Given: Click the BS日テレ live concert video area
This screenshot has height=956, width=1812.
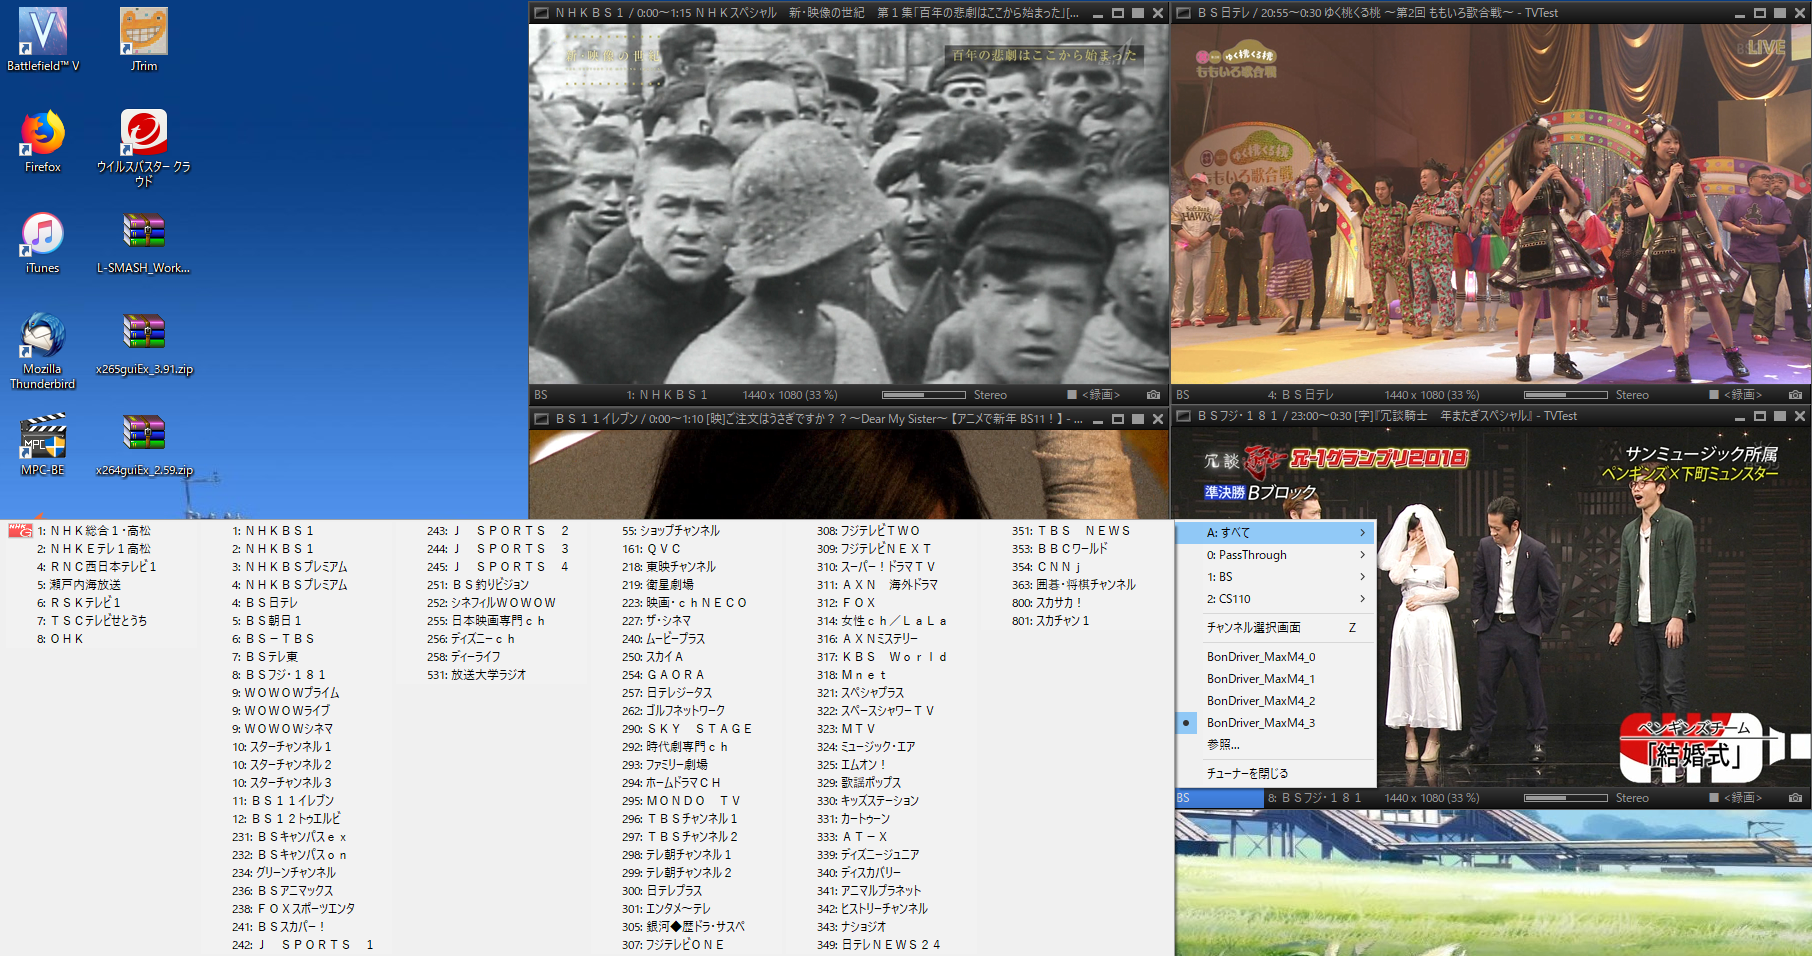Looking at the screenshot, I should click(x=1491, y=204).
